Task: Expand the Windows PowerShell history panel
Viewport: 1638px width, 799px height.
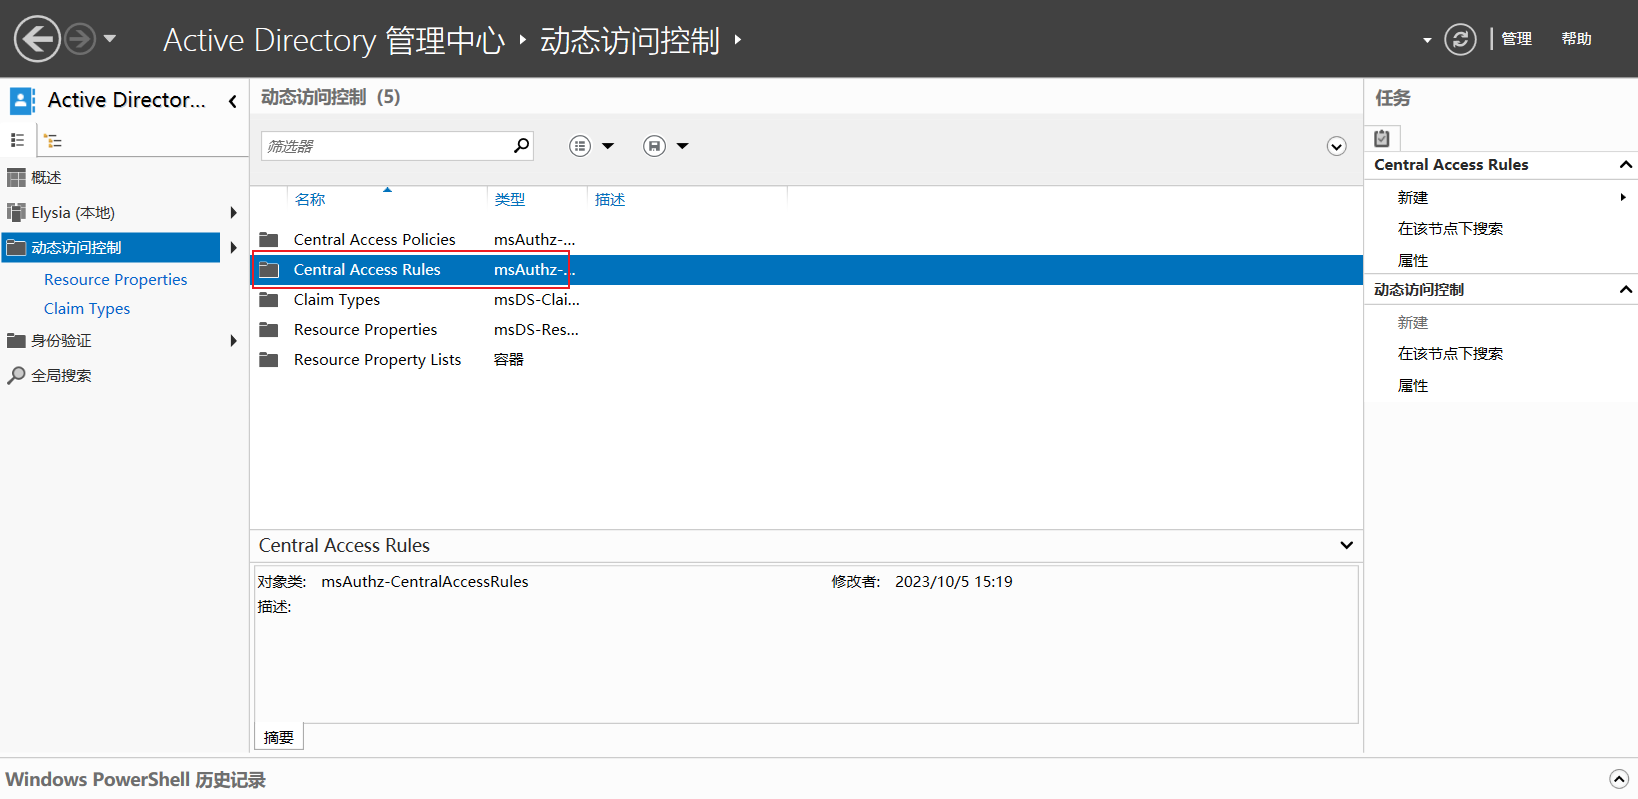Action: click(1619, 779)
